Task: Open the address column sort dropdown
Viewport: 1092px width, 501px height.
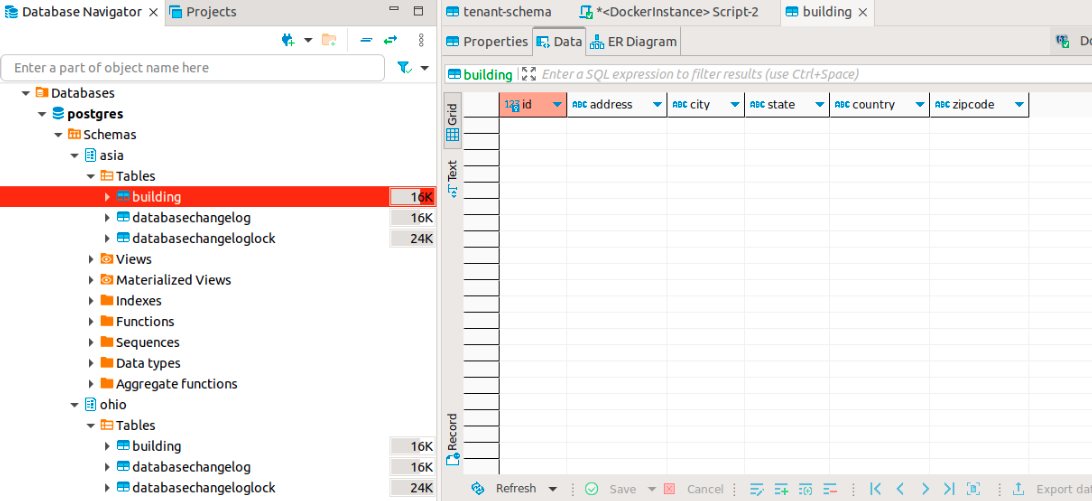Action: click(x=657, y=105)
